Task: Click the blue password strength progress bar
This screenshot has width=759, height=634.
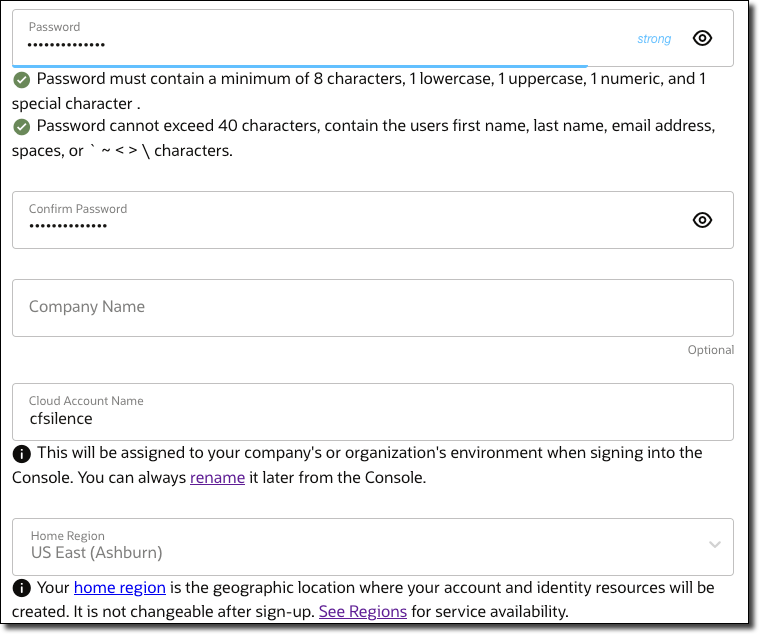Action: tap(300, 66)
